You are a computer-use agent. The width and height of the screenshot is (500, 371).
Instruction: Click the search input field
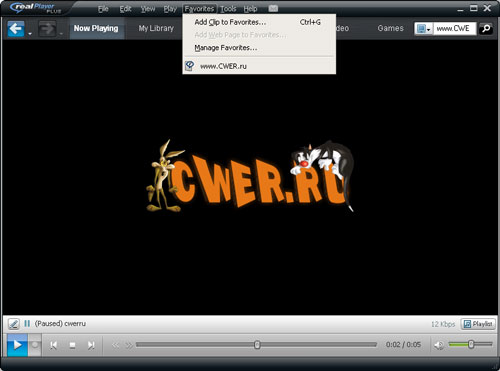(454, 29)
